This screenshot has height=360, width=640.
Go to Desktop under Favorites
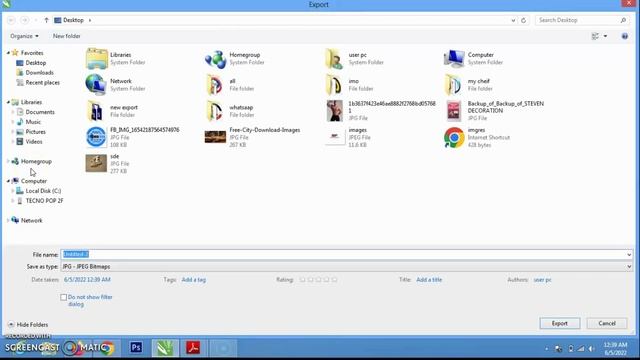click(x=36, y=63)
